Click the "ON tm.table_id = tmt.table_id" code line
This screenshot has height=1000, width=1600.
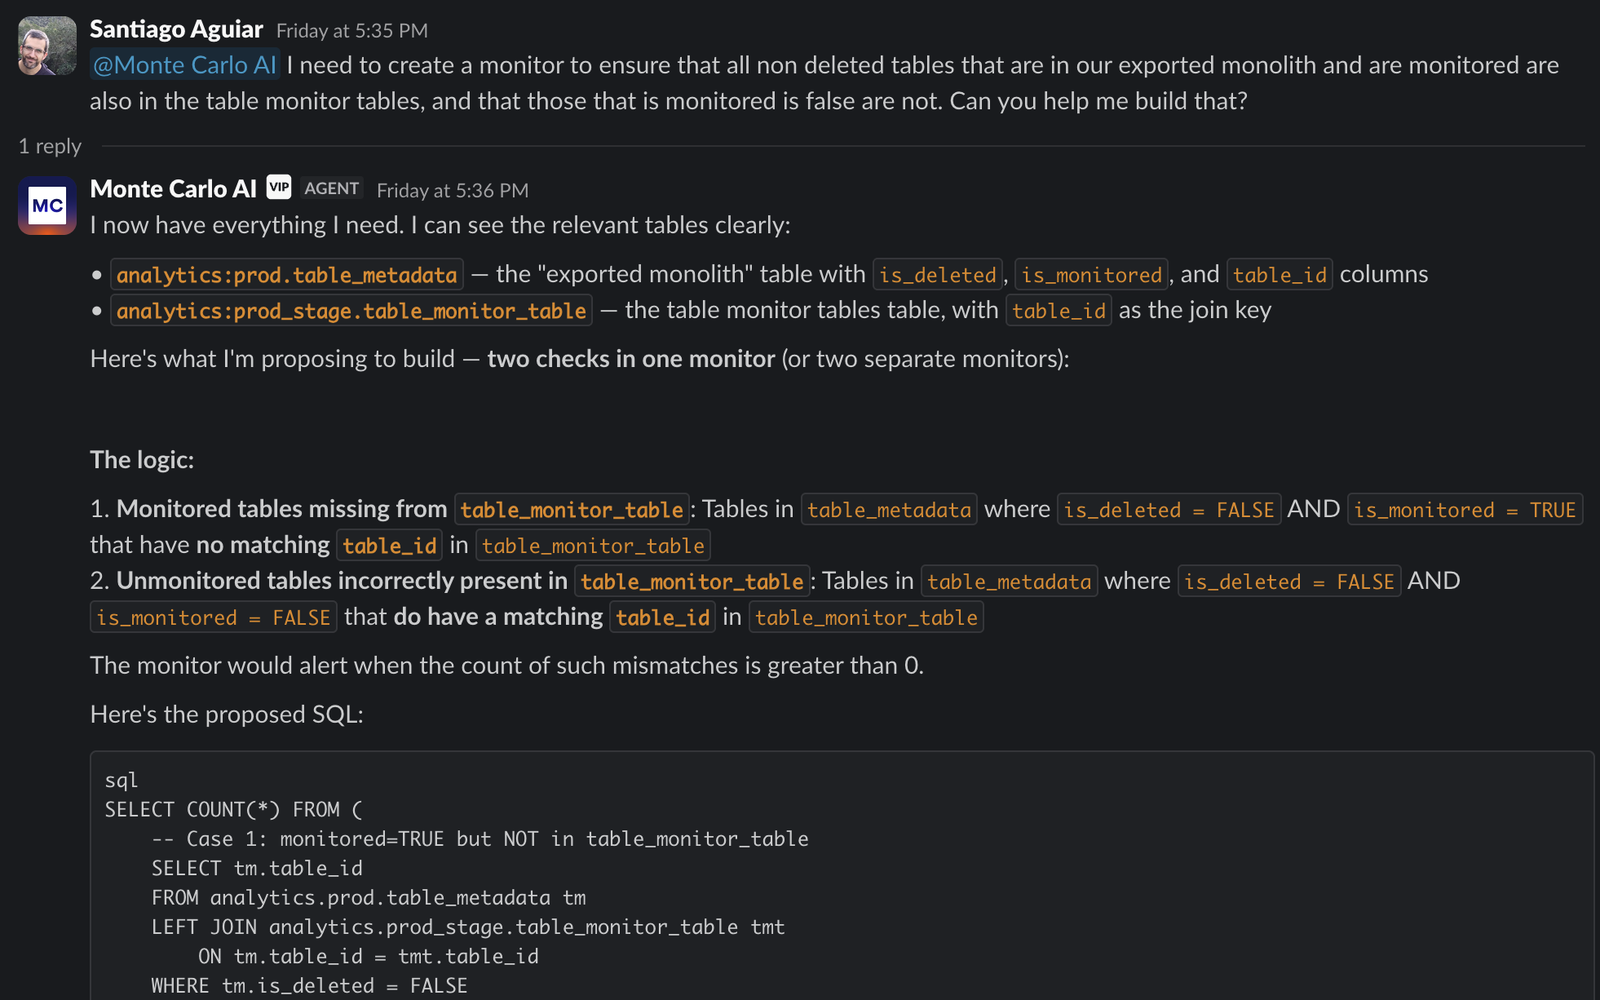pos(368,956)
